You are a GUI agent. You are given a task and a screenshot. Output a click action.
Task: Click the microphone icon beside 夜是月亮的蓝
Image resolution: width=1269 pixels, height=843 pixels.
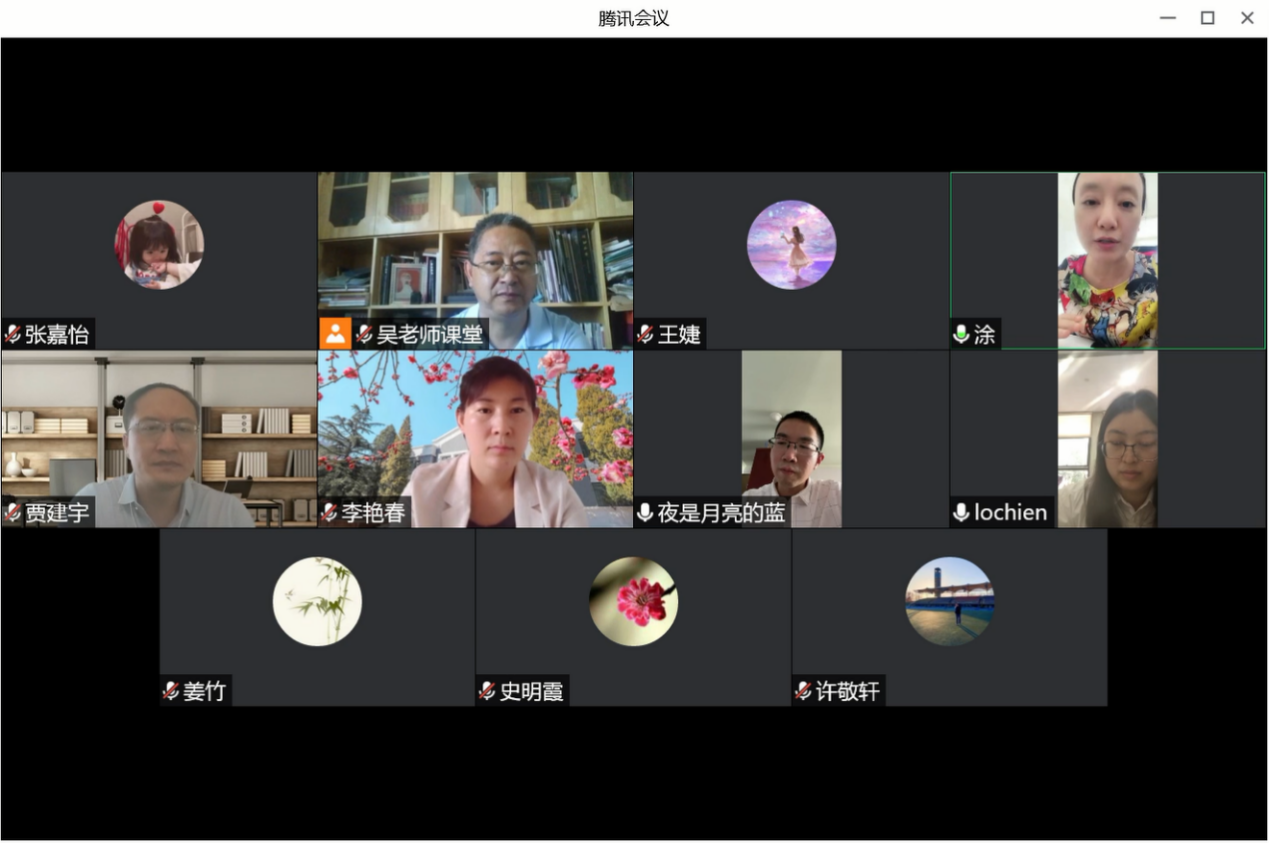646,513
